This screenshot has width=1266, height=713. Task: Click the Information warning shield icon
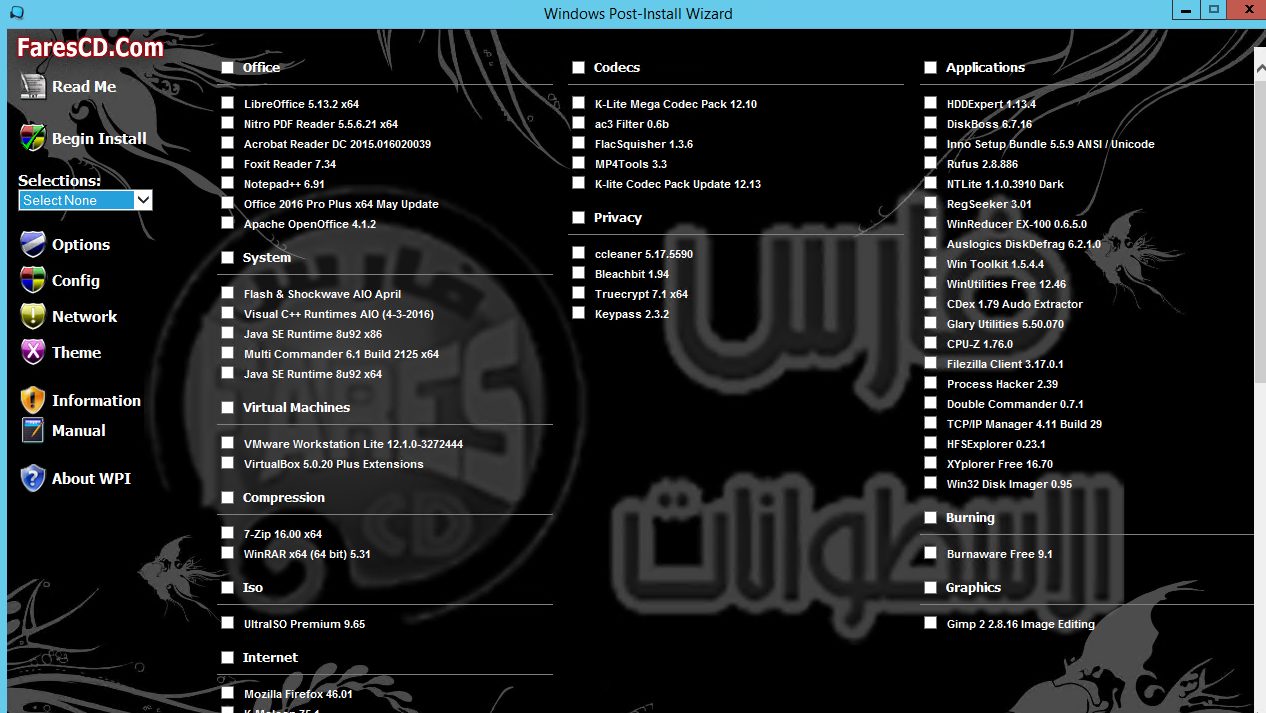[x=33, y=400]
